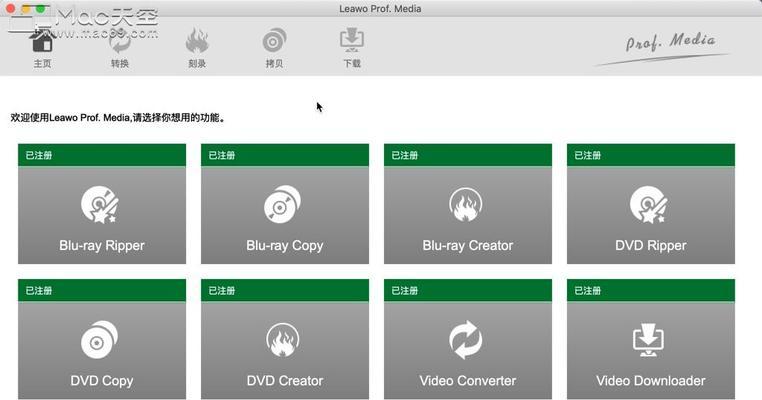Click the DVD Creator flame icon
Screen dimensions: 762x400
283,340
